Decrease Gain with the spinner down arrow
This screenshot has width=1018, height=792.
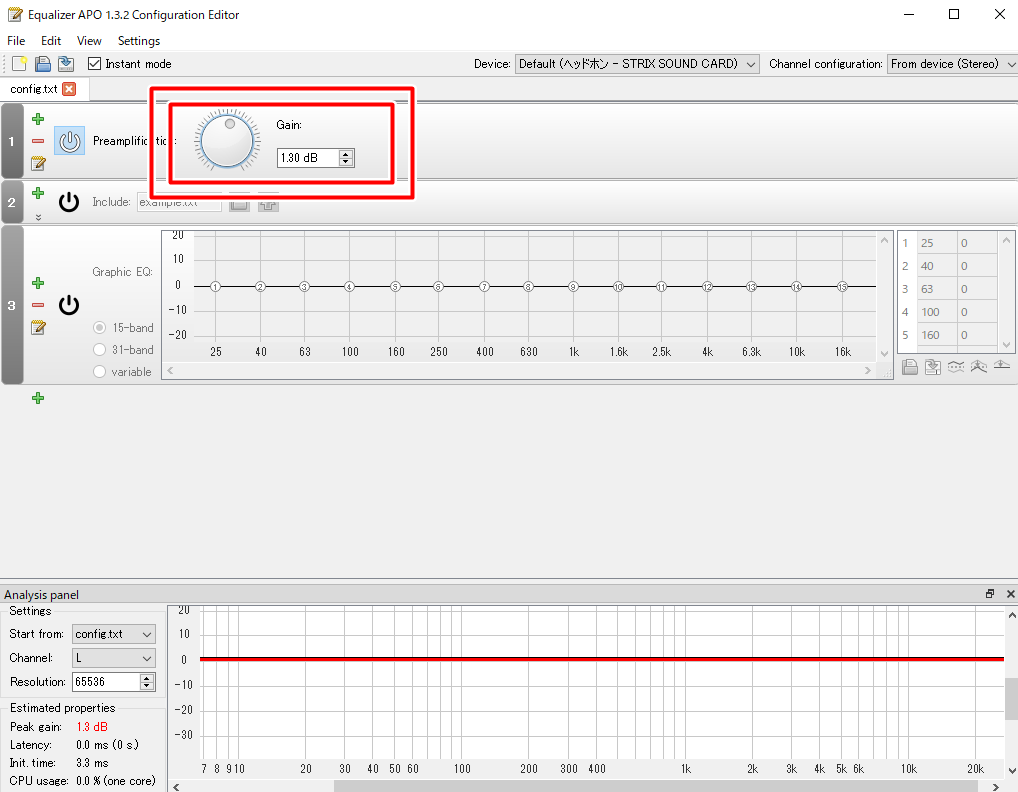coord(346,162)
